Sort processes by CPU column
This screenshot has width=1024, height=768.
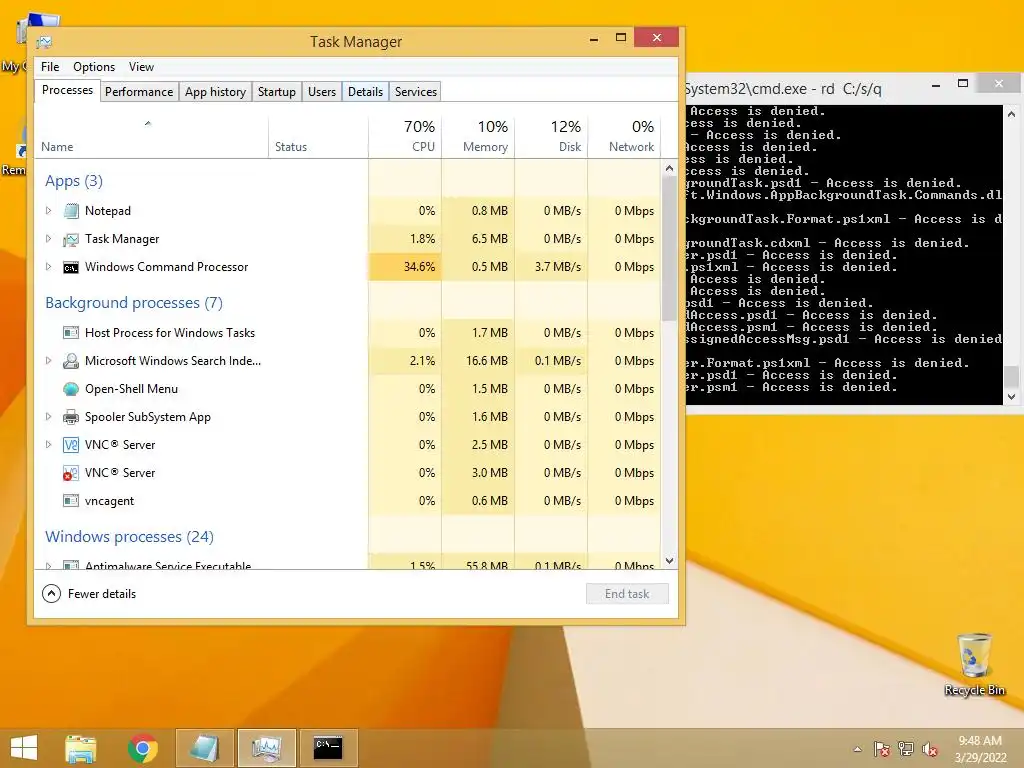click(x=405, y=137)
